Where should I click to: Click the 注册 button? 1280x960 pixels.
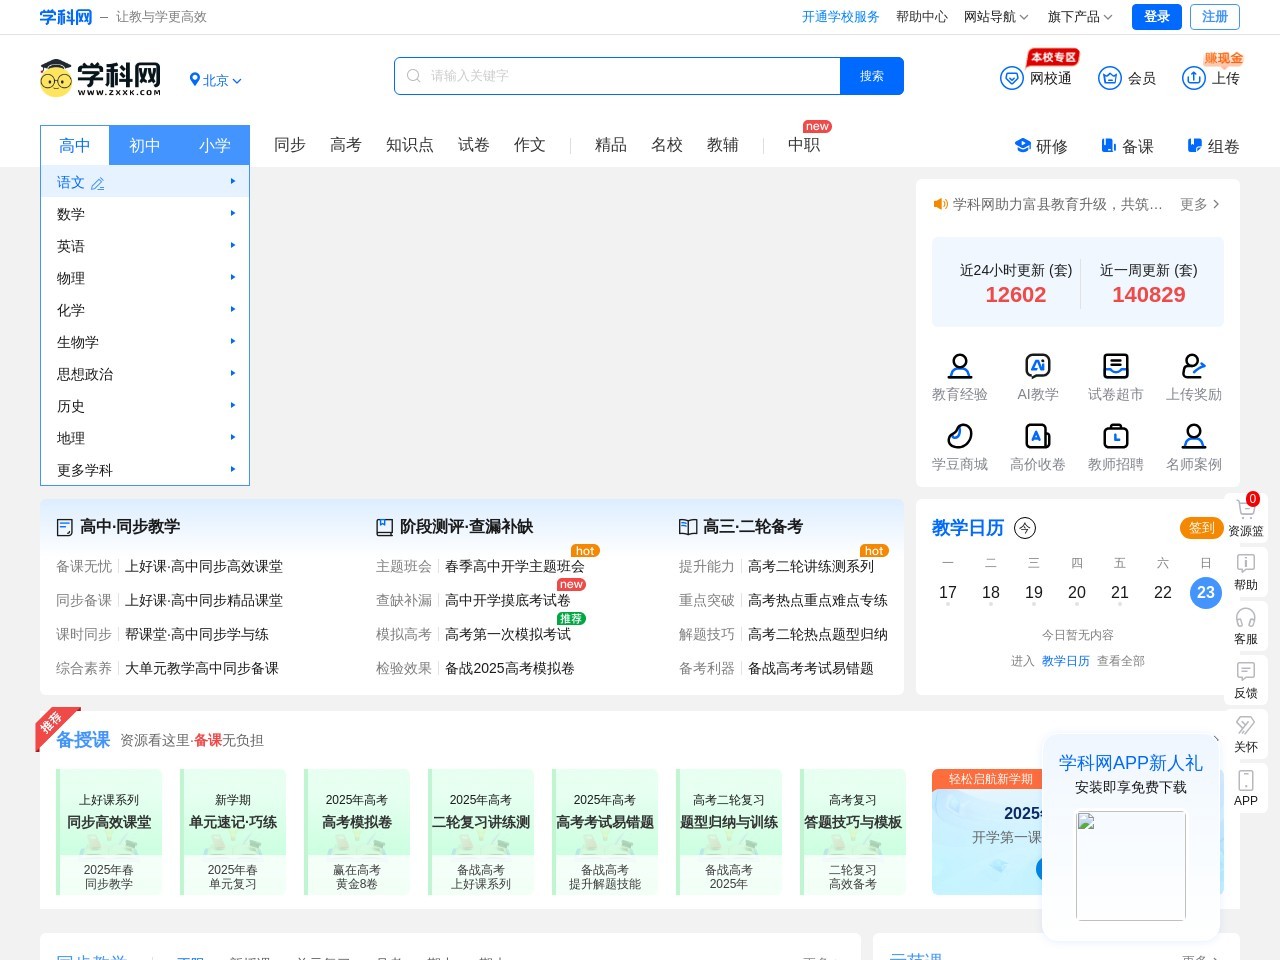point(1215,17)
